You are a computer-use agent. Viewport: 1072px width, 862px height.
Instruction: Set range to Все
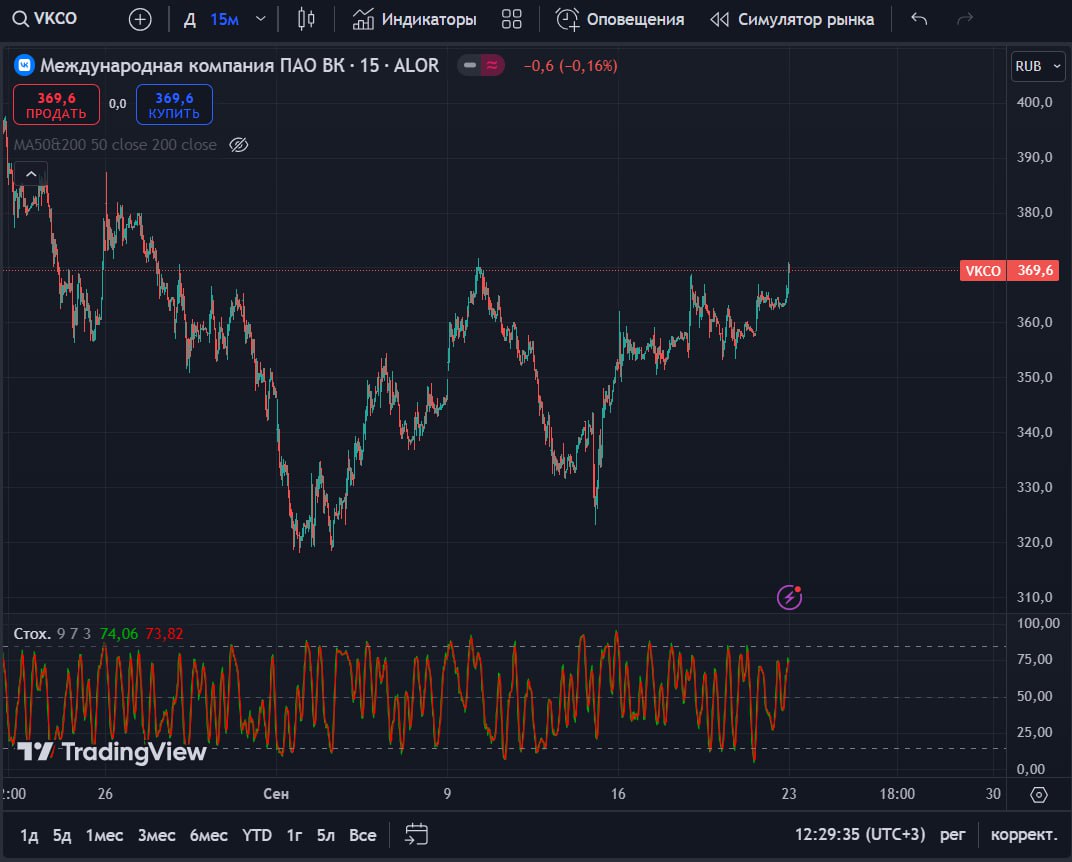(x=363, y=835)
